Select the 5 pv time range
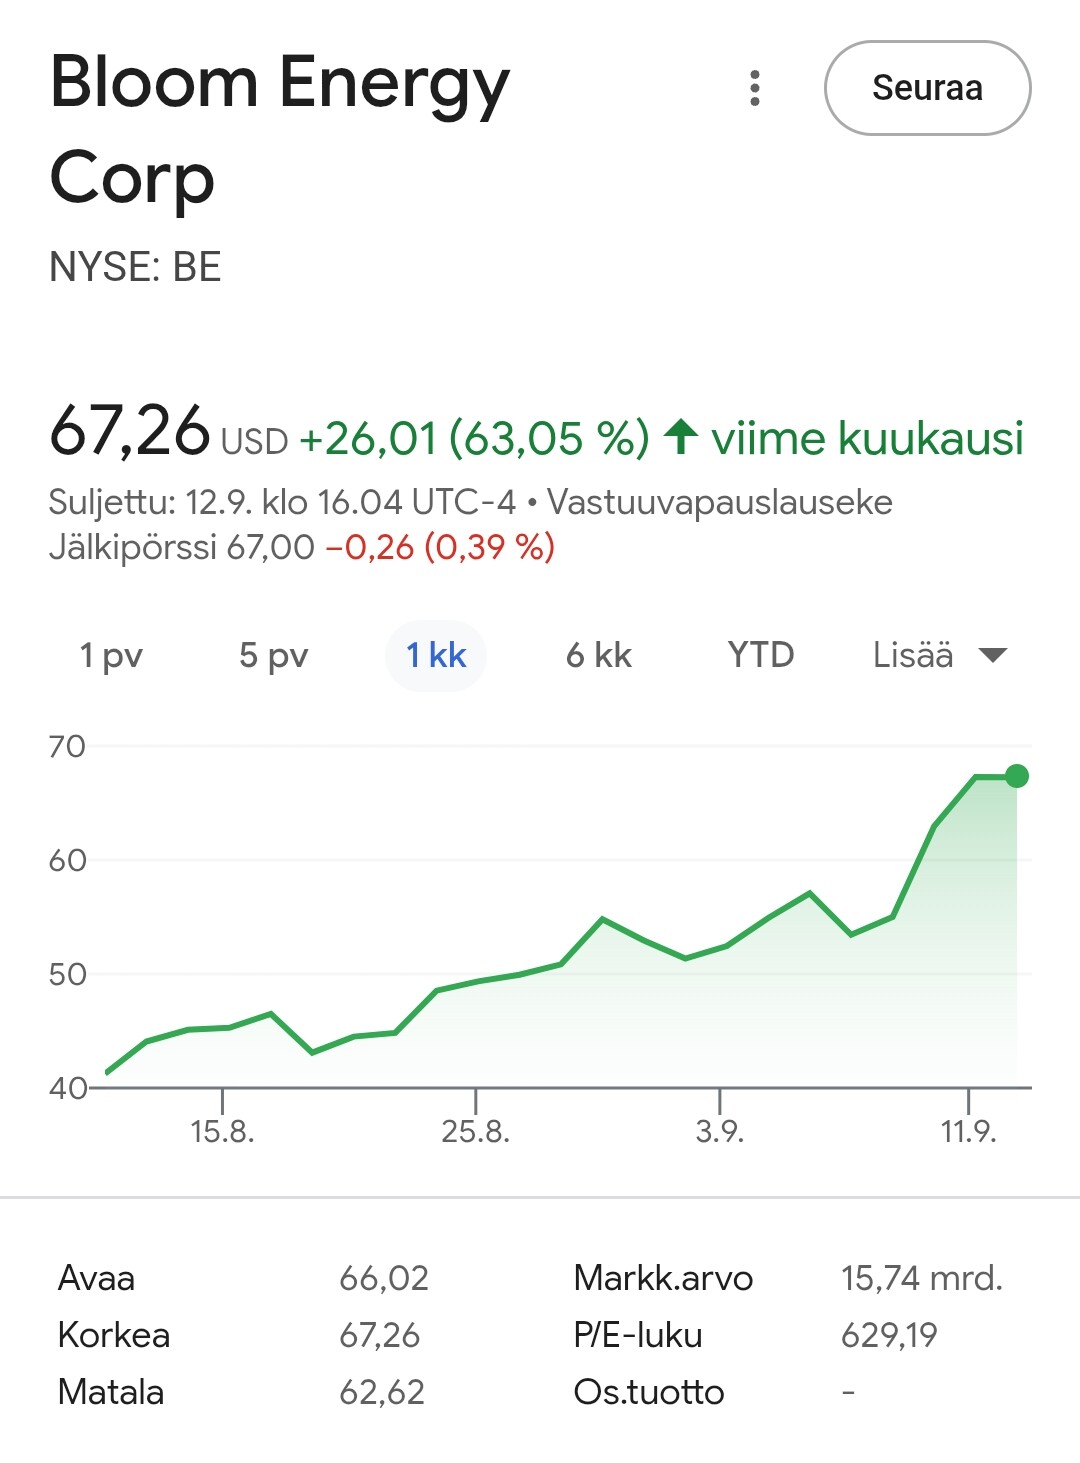The height and width of the screenshot is (1463, 1080). point(273,656)
